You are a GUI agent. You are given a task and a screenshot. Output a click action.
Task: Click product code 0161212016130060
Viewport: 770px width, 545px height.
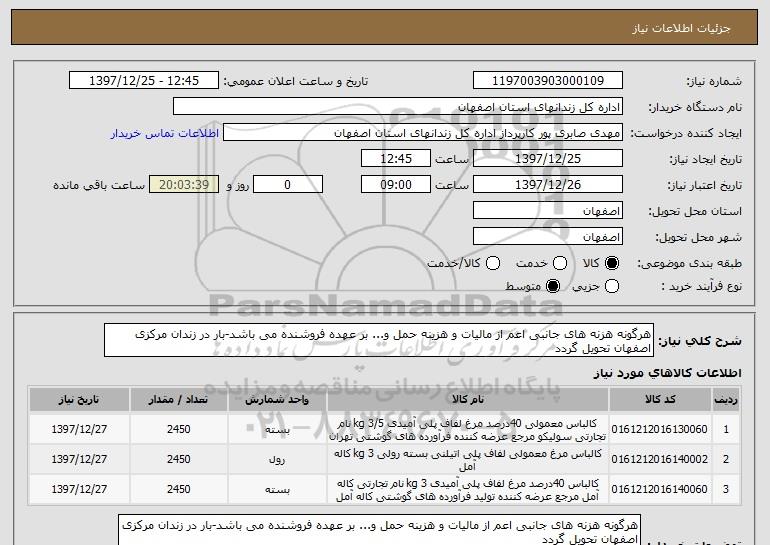pos(660,430)
